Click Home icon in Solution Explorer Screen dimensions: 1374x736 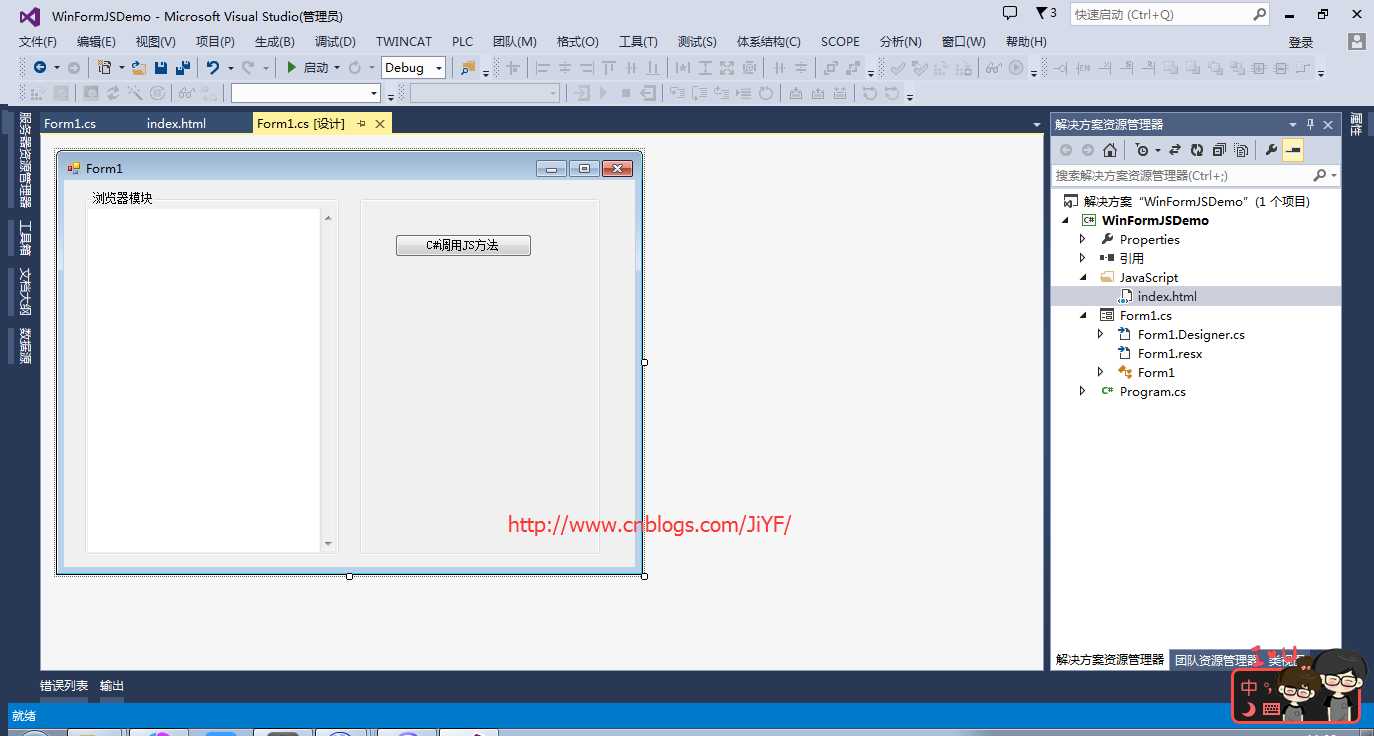pos(1110,150)
